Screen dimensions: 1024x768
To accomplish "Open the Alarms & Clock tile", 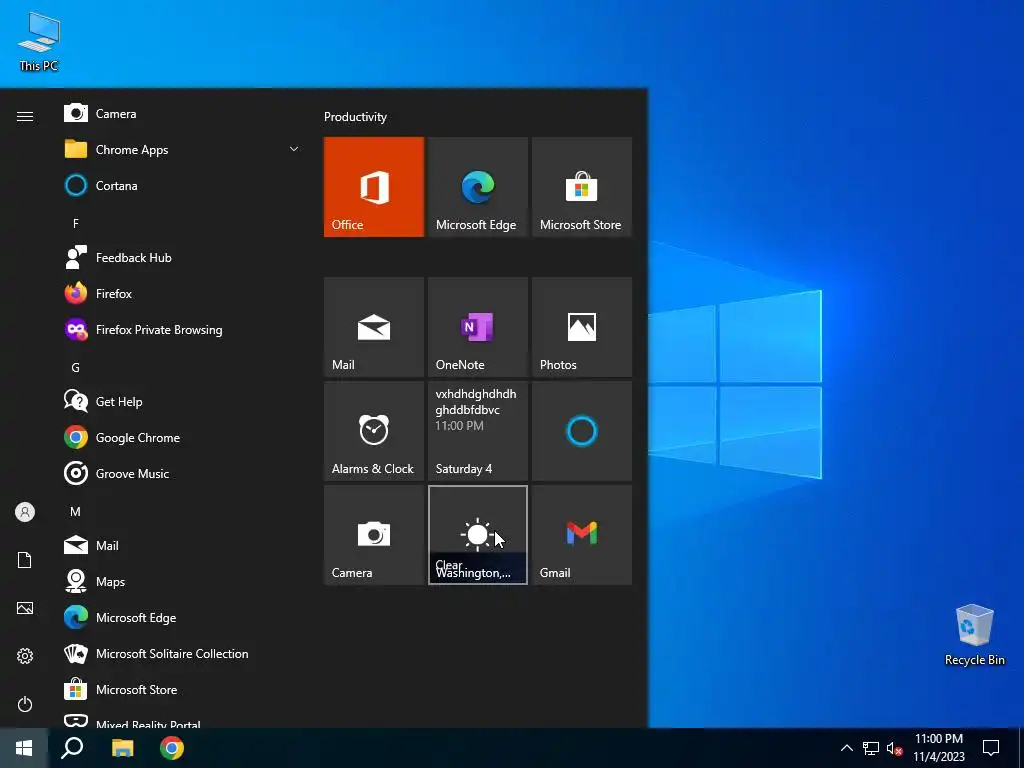I will point(374,431).
